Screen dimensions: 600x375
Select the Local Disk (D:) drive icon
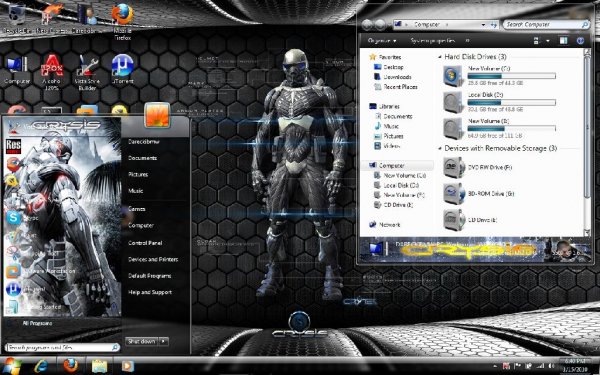click(454, 102)
